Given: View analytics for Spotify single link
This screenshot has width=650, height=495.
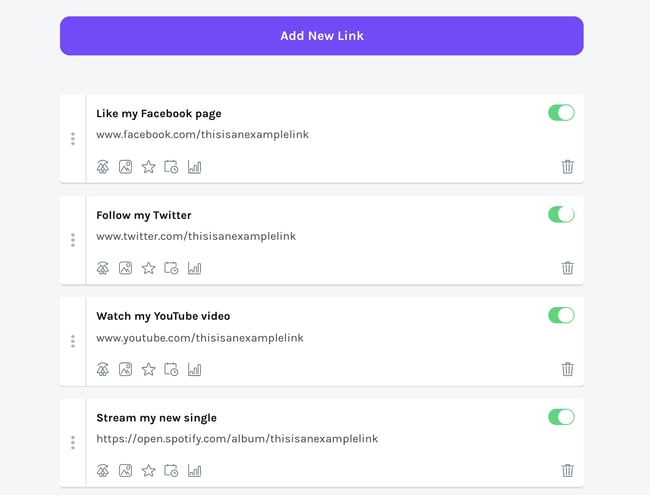Looking at the screenshot, I should tap(194, 470).
